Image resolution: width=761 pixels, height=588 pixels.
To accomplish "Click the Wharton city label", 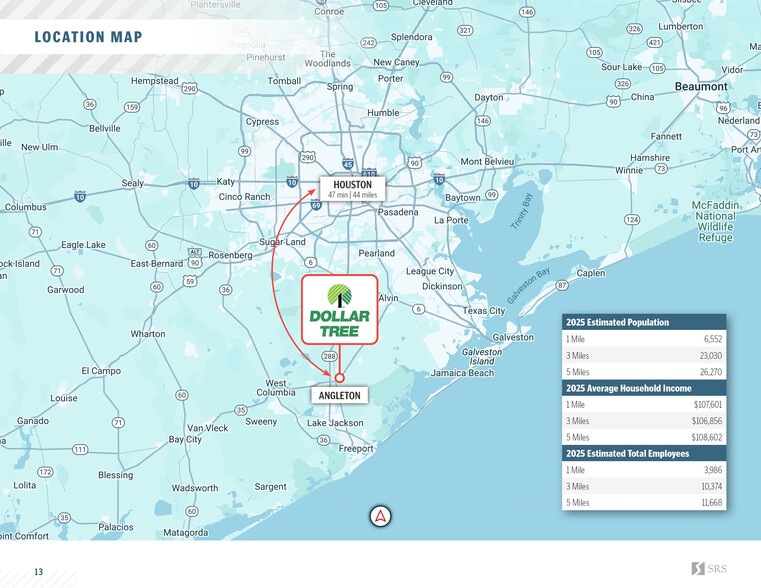I will [x=148, y=334].
